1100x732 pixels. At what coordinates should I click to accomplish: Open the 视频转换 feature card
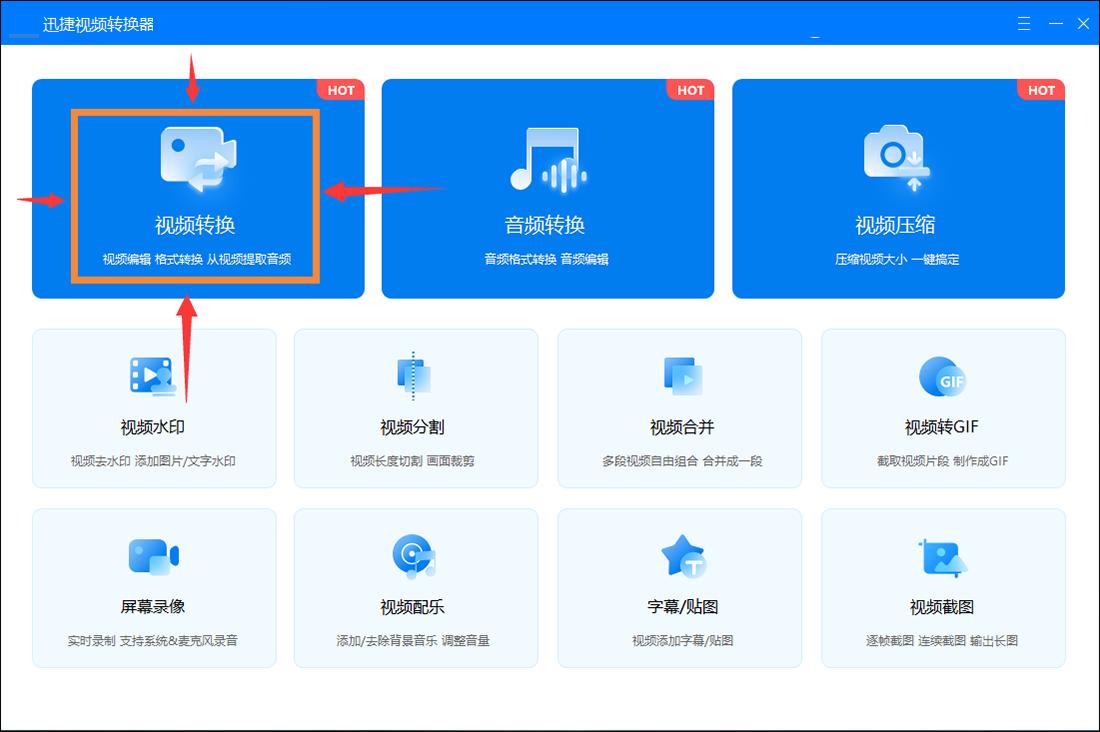(x=197, y=190)
